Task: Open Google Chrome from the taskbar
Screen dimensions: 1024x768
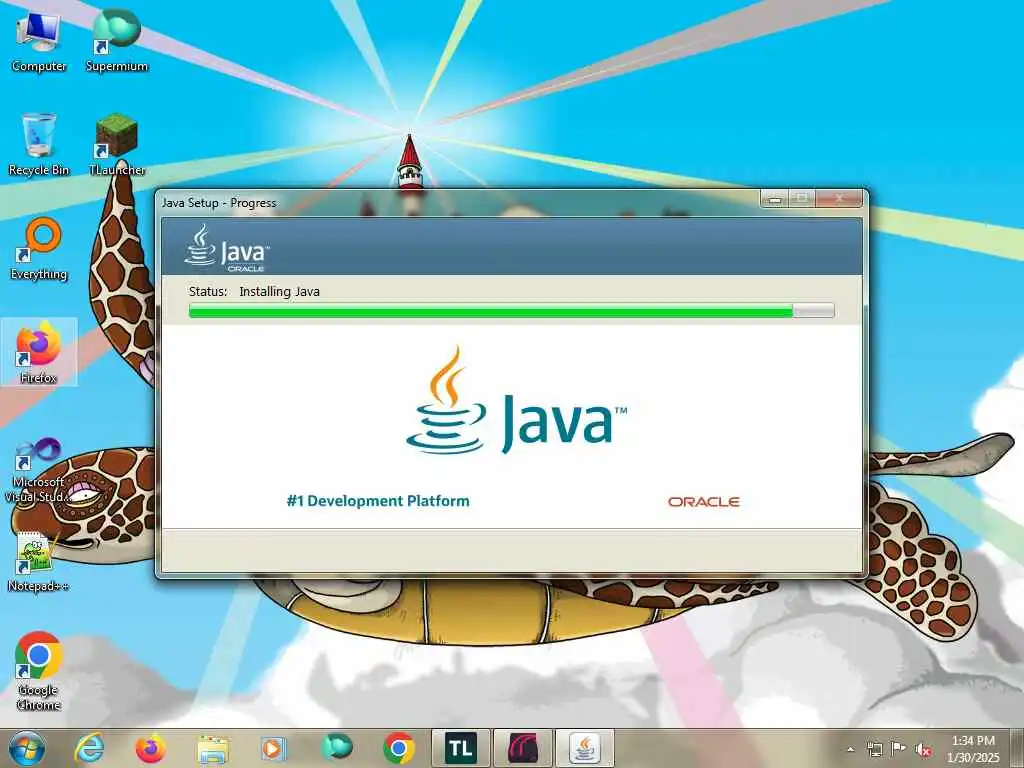Action: click(399, 748)
